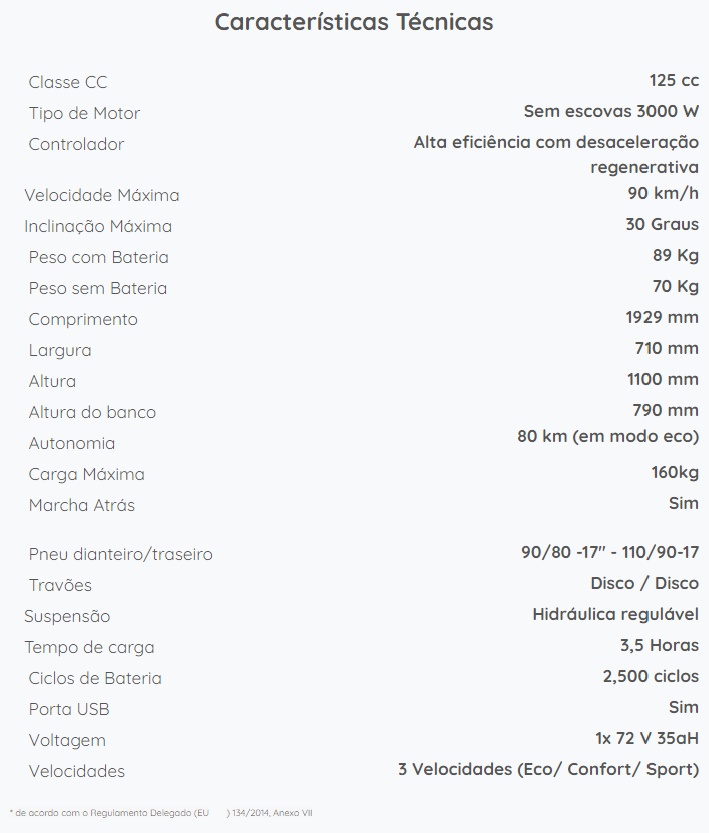Click the 1x 72 V 35aH value
Image resolution: width=709 pixels, height=833 pixels.
(x=647, y=738)
